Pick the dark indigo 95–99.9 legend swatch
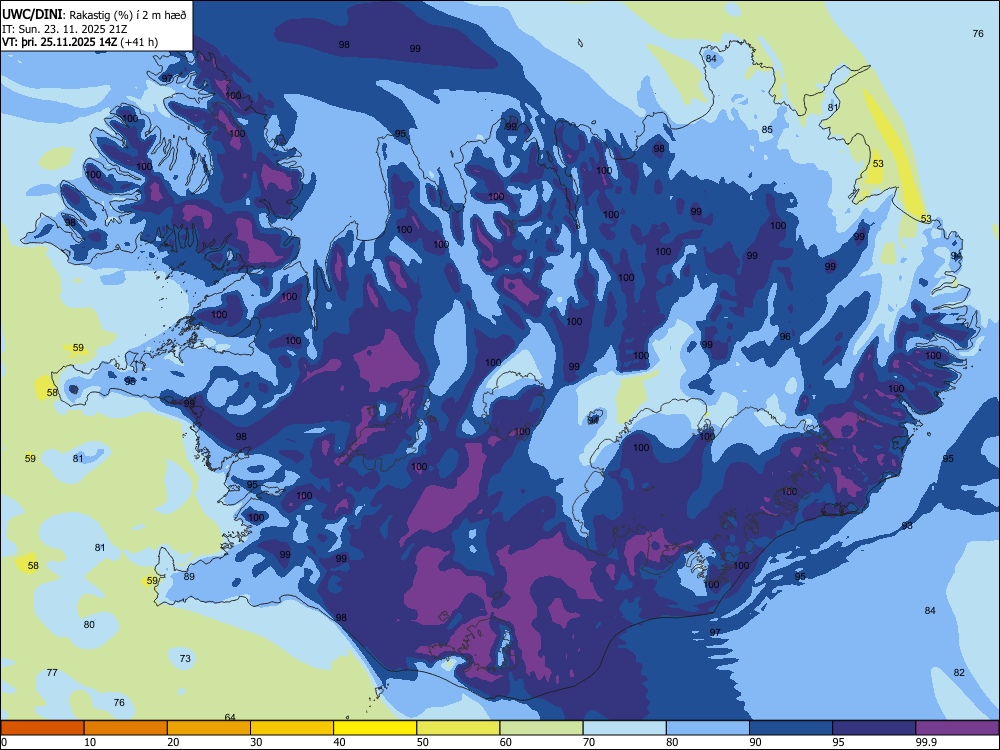1000x750 pixels. click(x=874, y=728)
